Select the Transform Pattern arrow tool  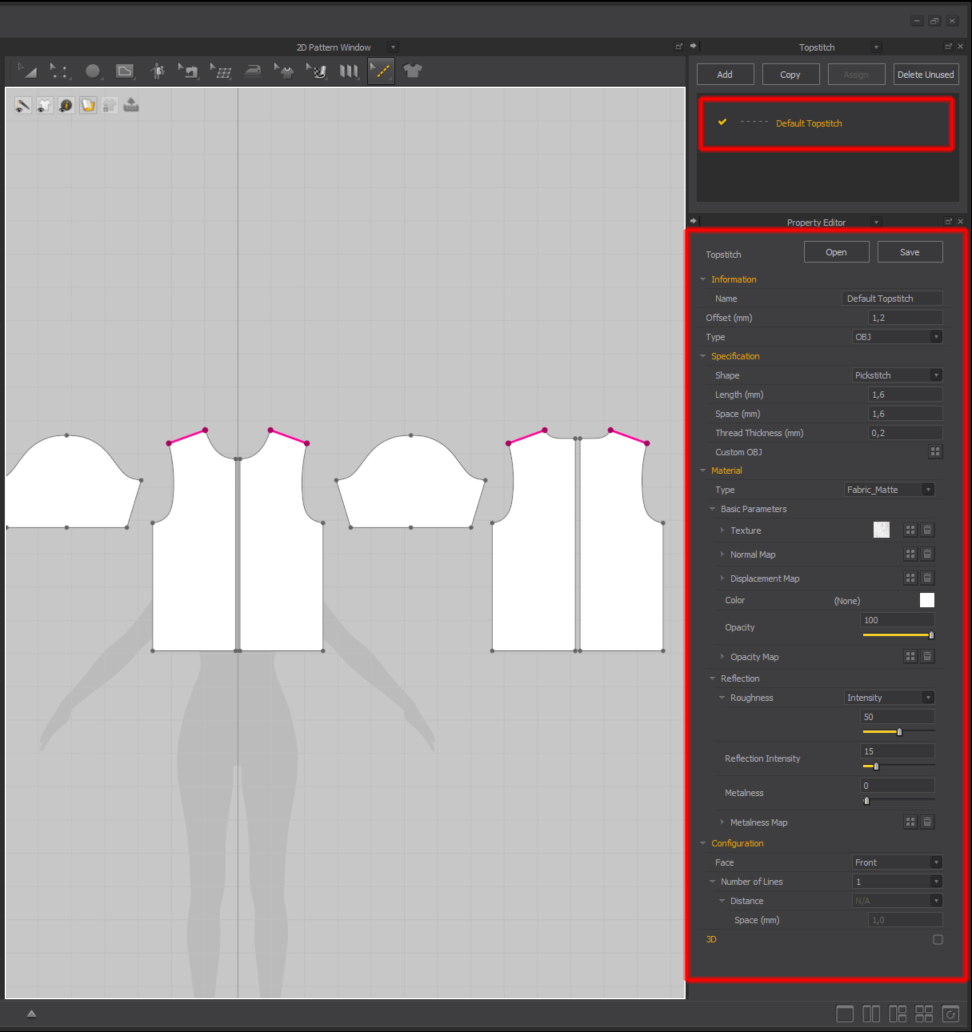27,71
